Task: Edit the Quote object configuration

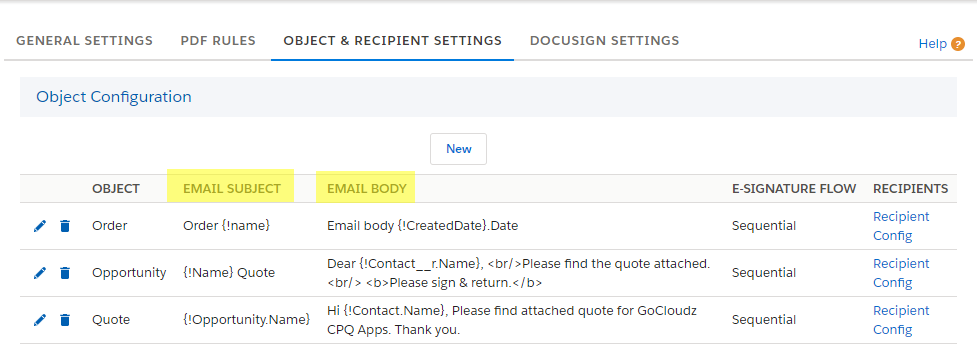Action: (40, 320)
